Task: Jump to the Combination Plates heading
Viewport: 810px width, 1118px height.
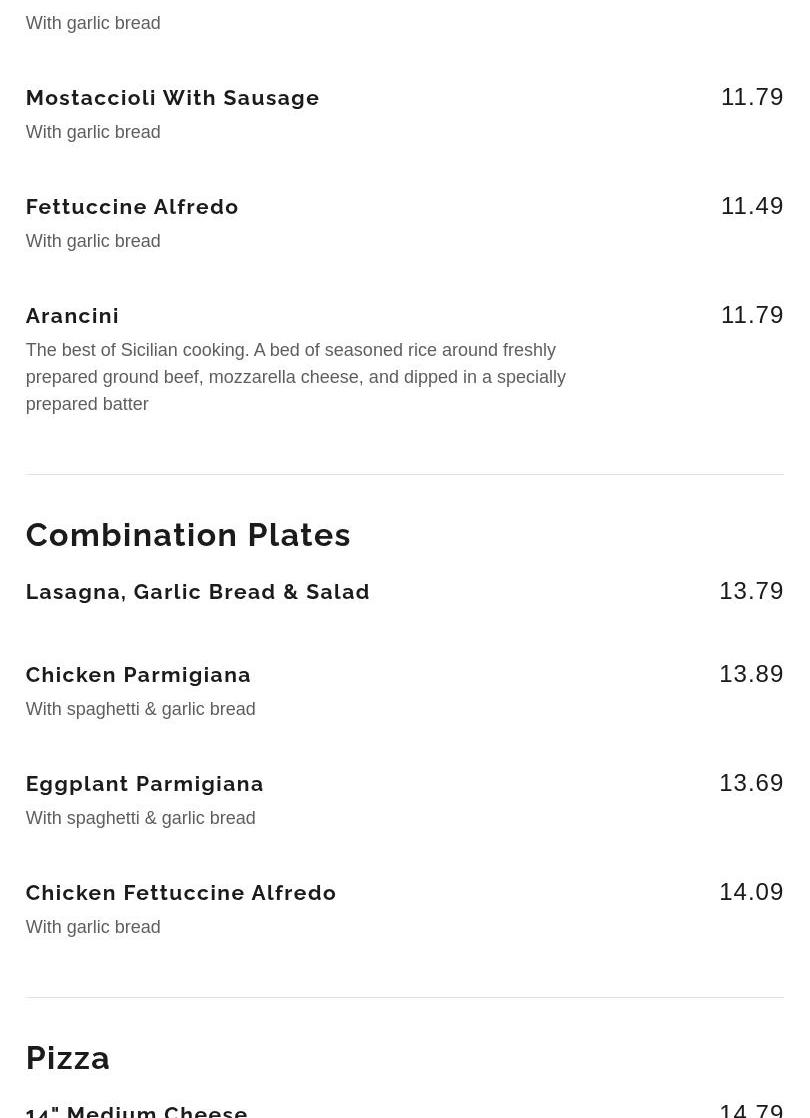Action: pyautogui.click(x=188, y=535)
